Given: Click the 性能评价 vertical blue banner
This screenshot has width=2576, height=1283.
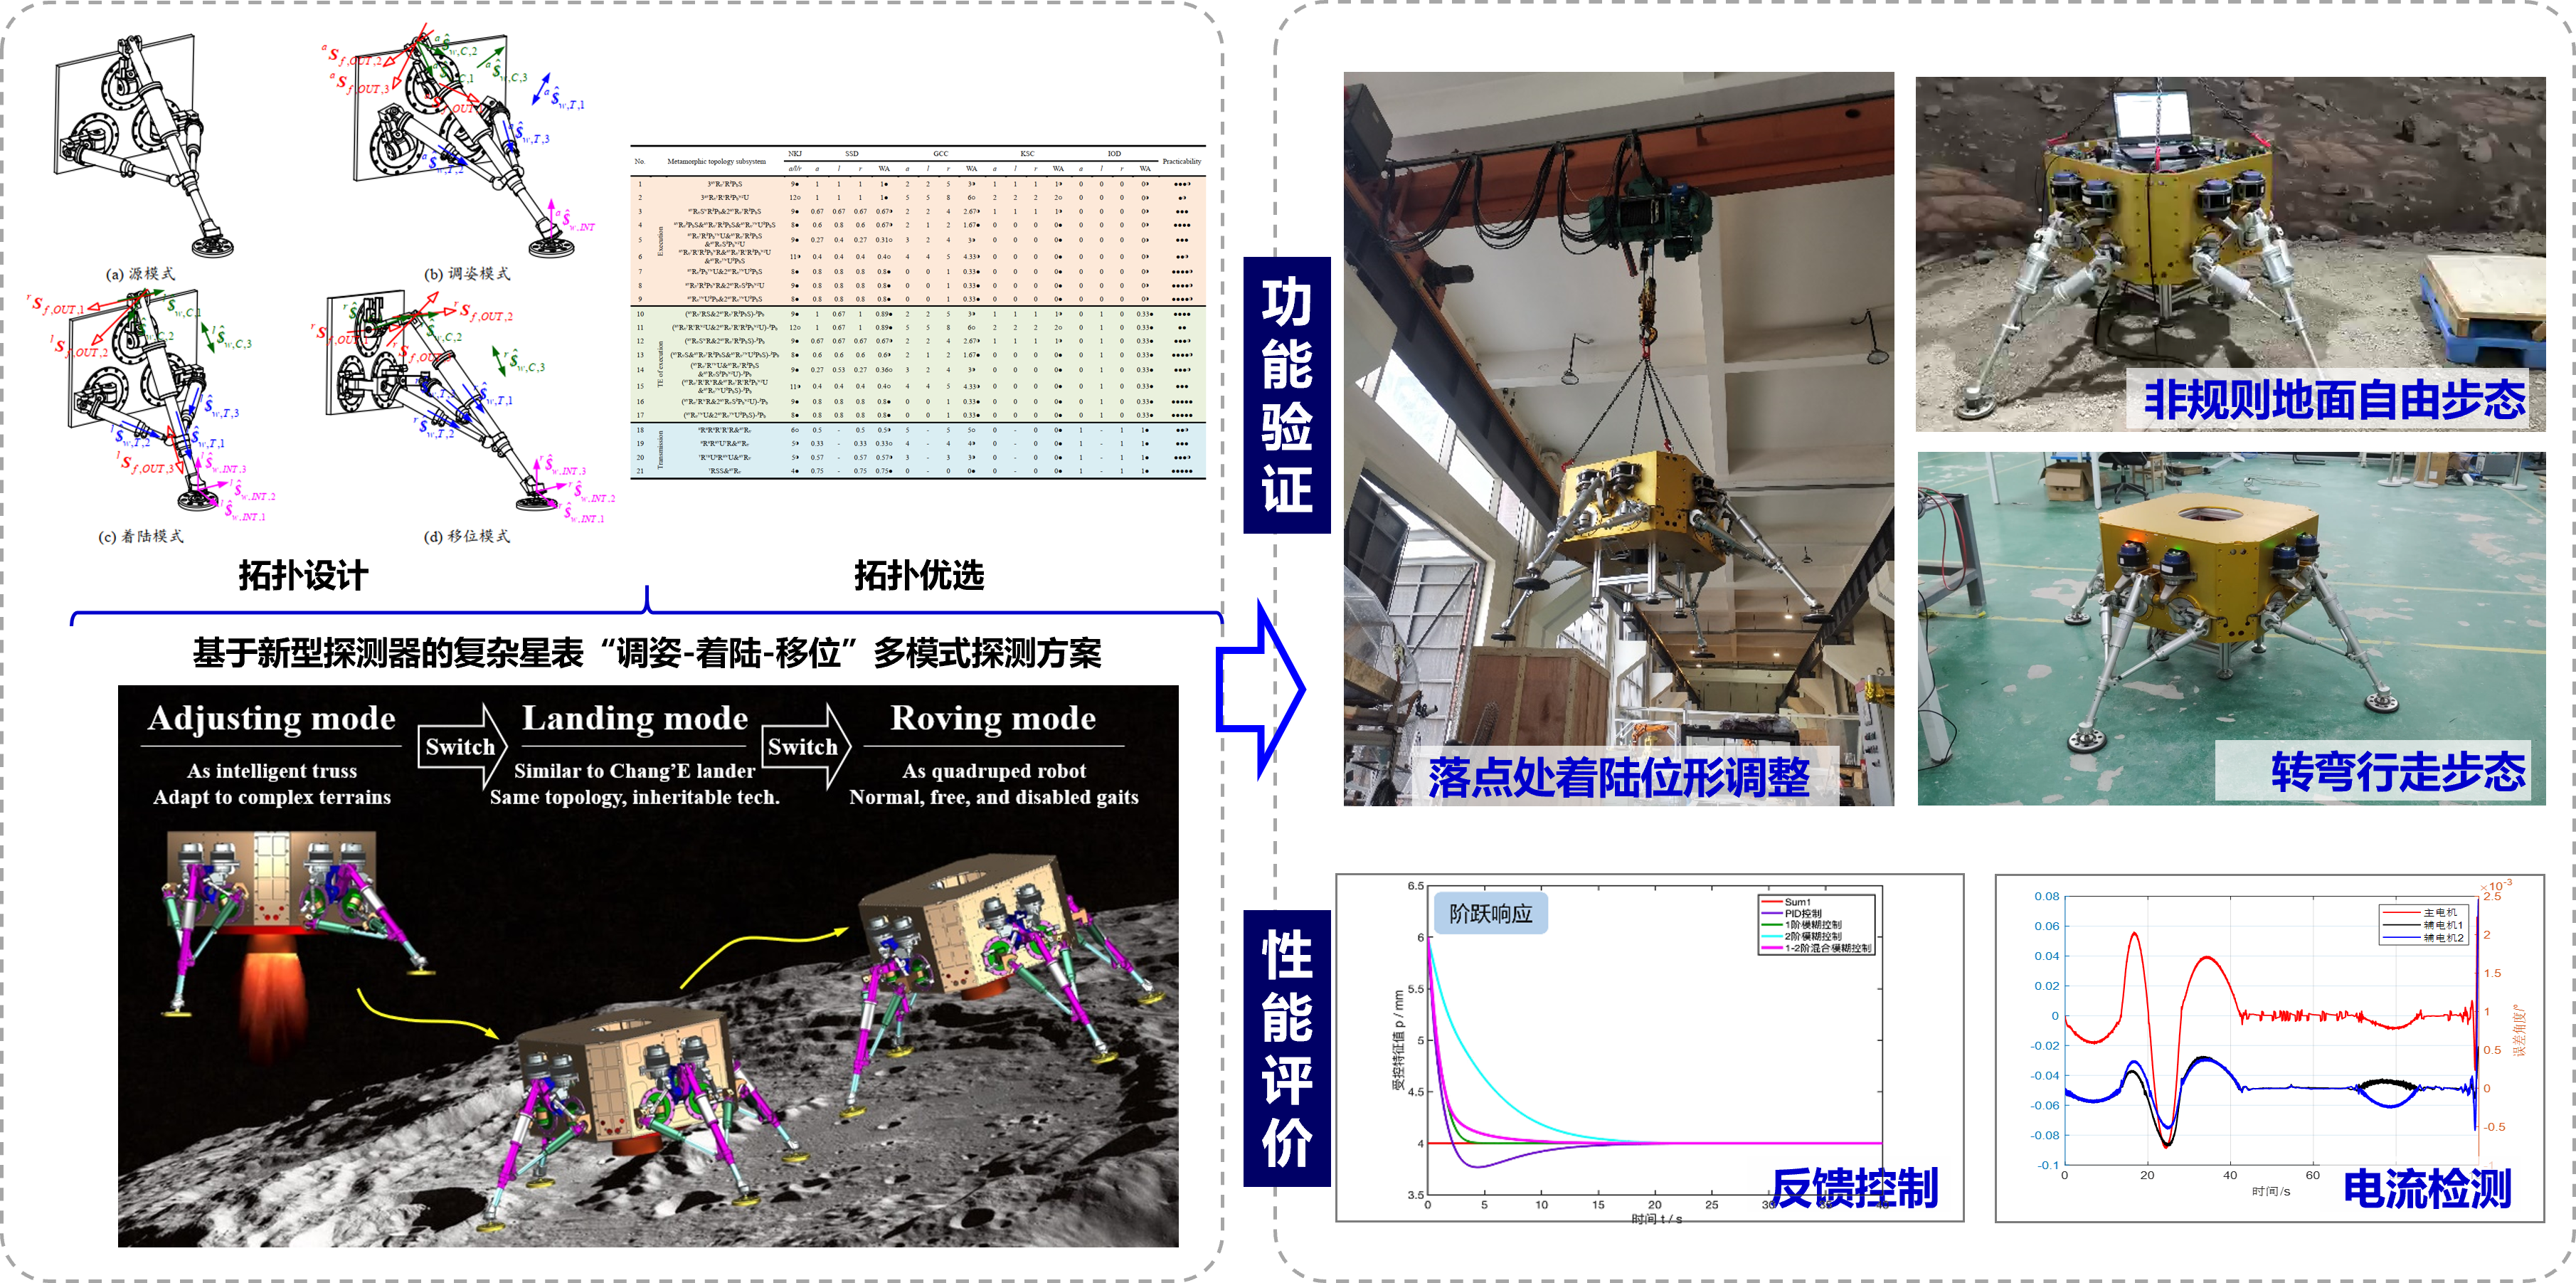Looking at the screenshot, I should pos(1286,1047).
